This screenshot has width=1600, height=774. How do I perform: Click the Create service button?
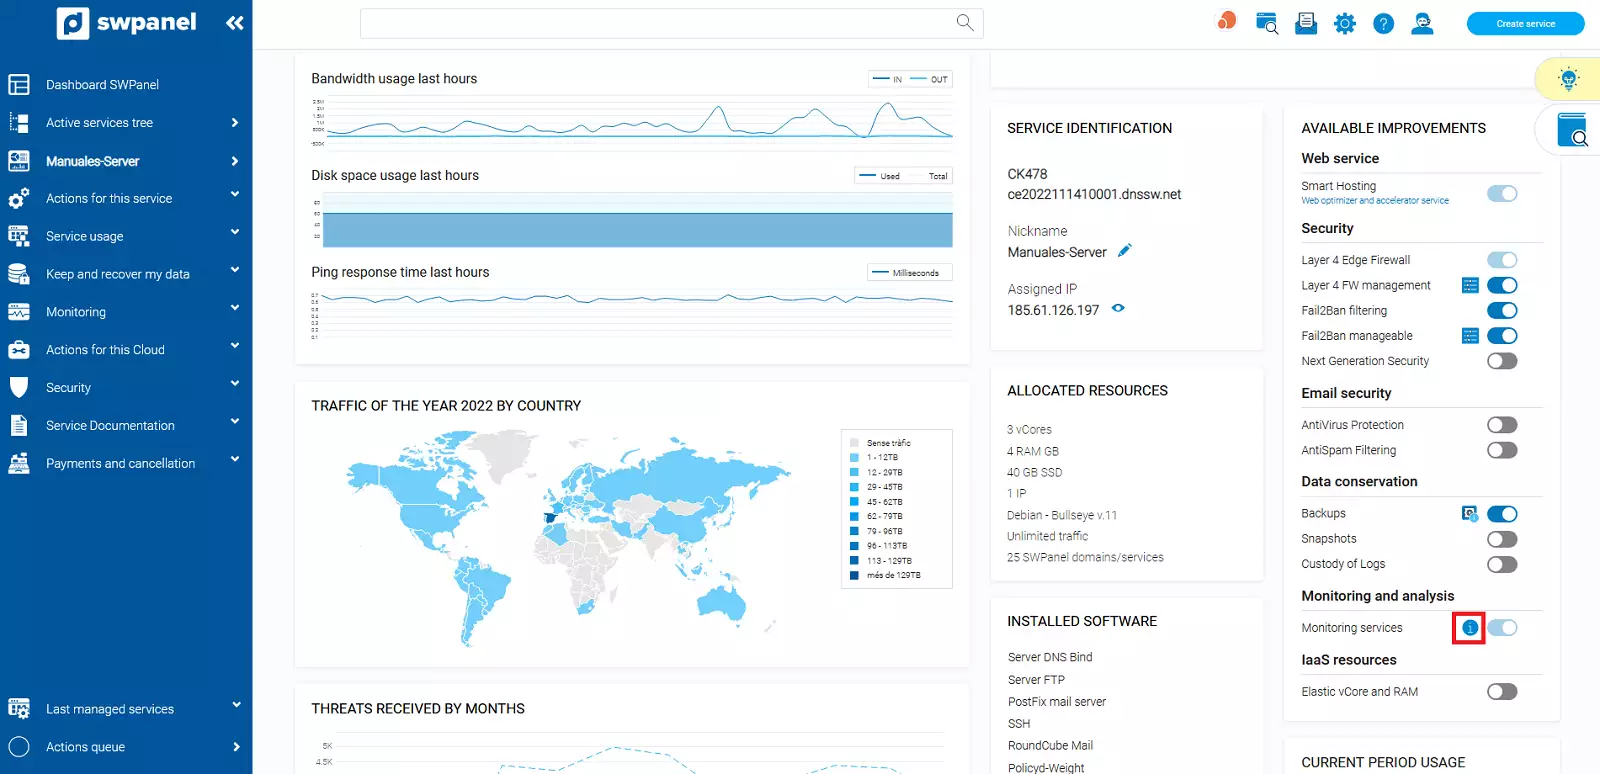coord(1525,24)
